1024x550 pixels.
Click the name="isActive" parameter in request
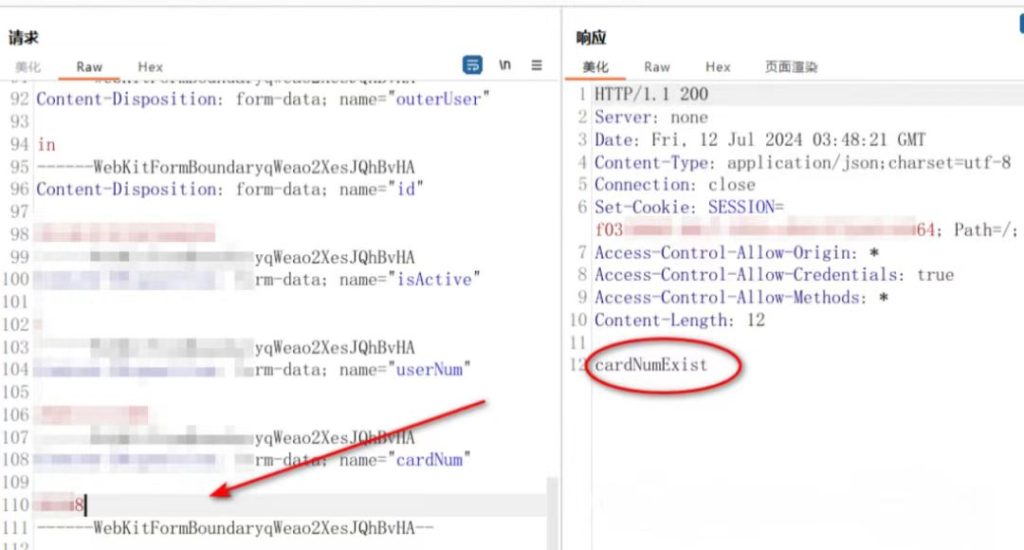point(404,280)
